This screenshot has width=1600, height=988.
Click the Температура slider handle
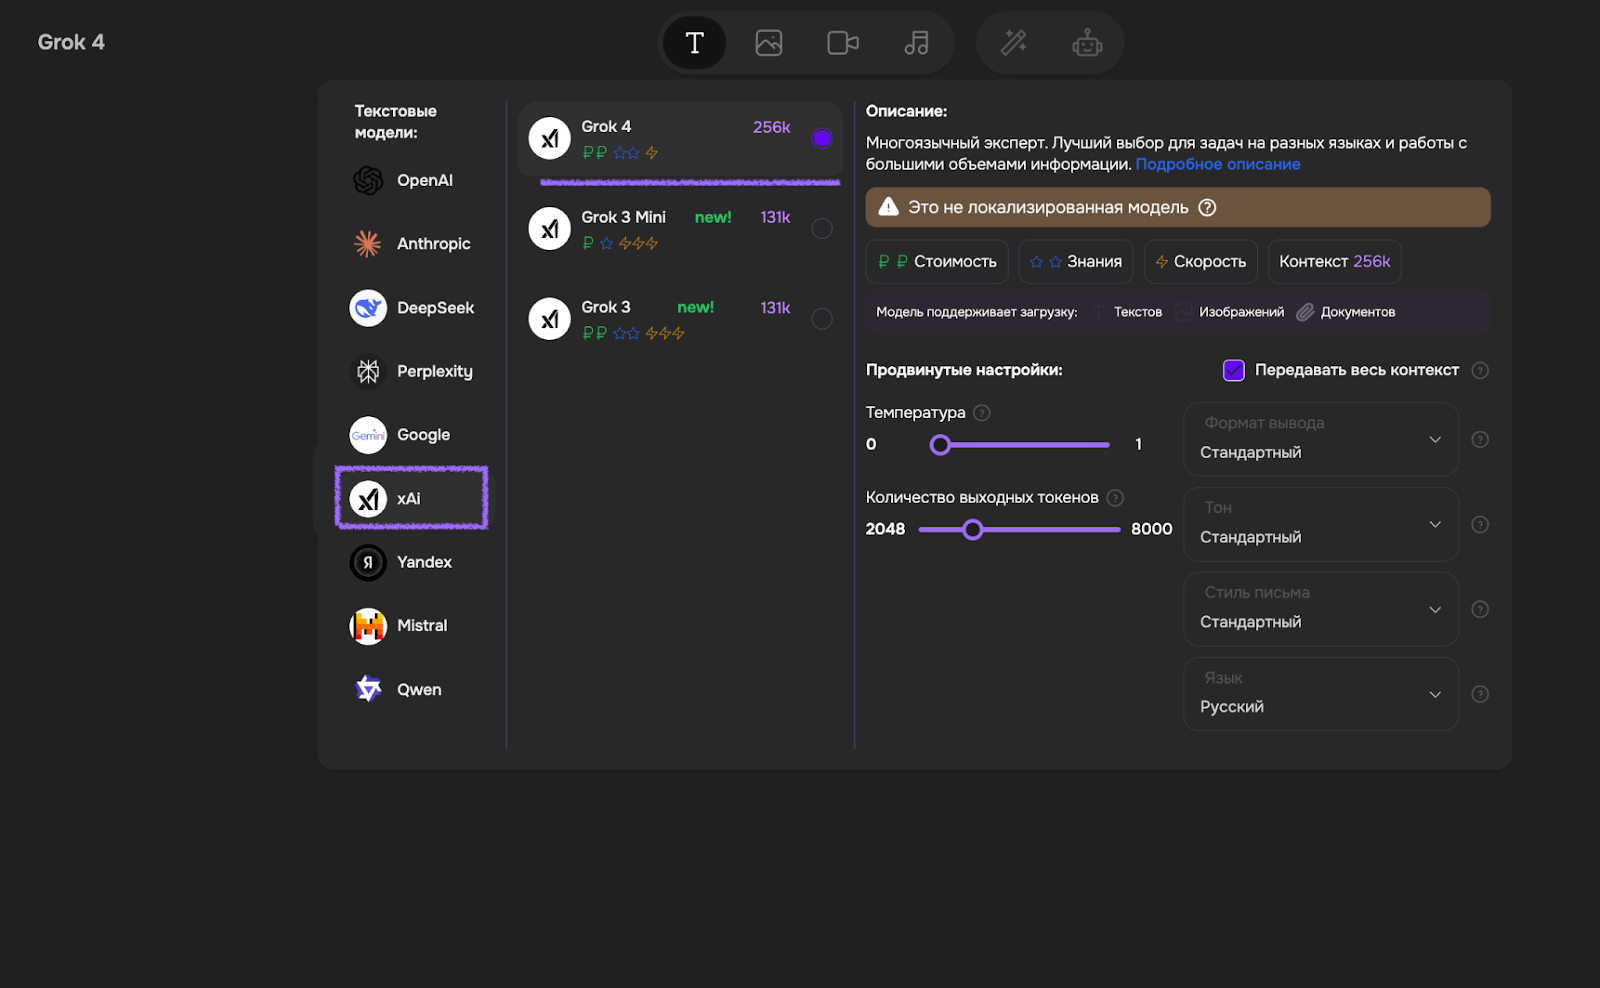(940, 445)
